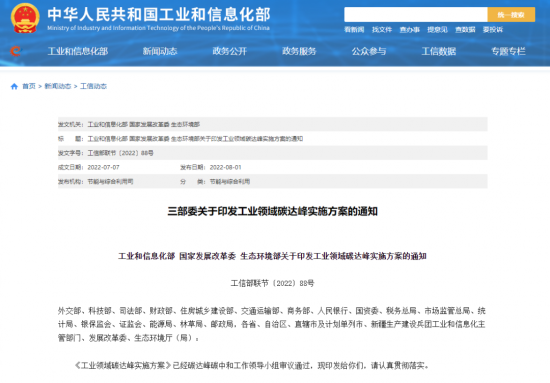This screenshot has width=550, height=383.
Task: Open the 政务服务 nav menu
Action: click(299, 51)
